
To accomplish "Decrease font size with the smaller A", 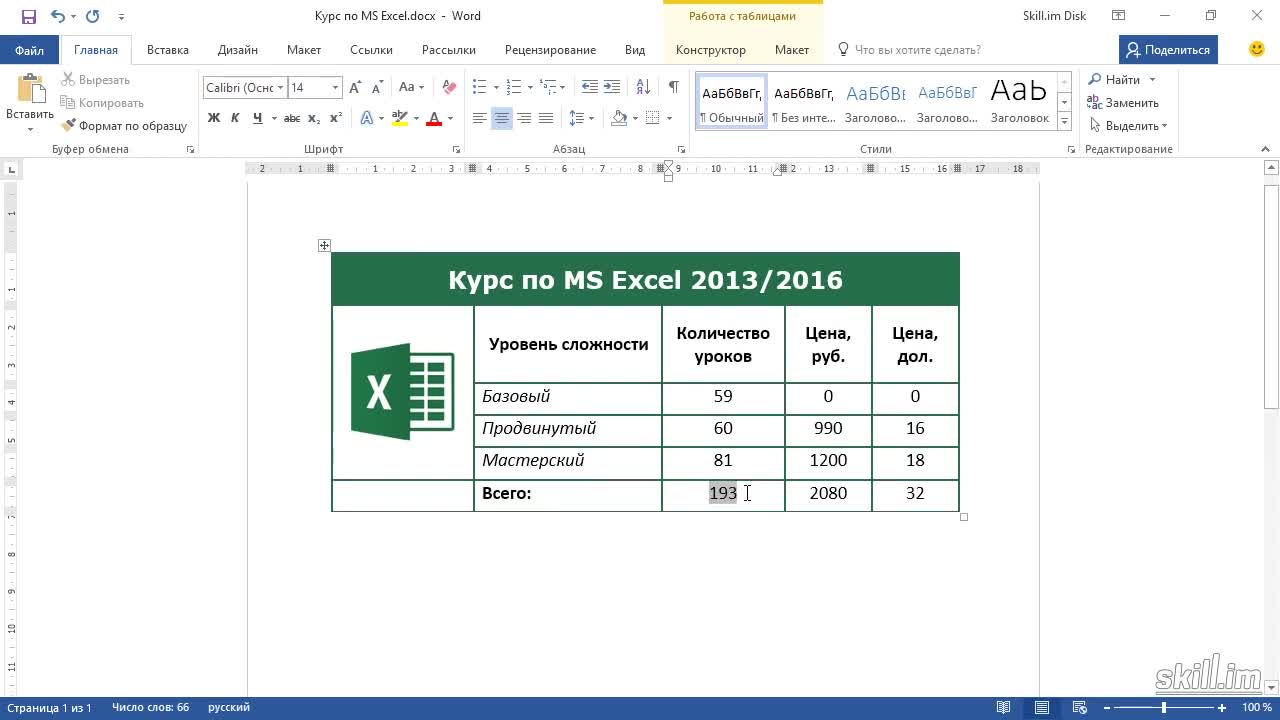I will pos(375,88).
